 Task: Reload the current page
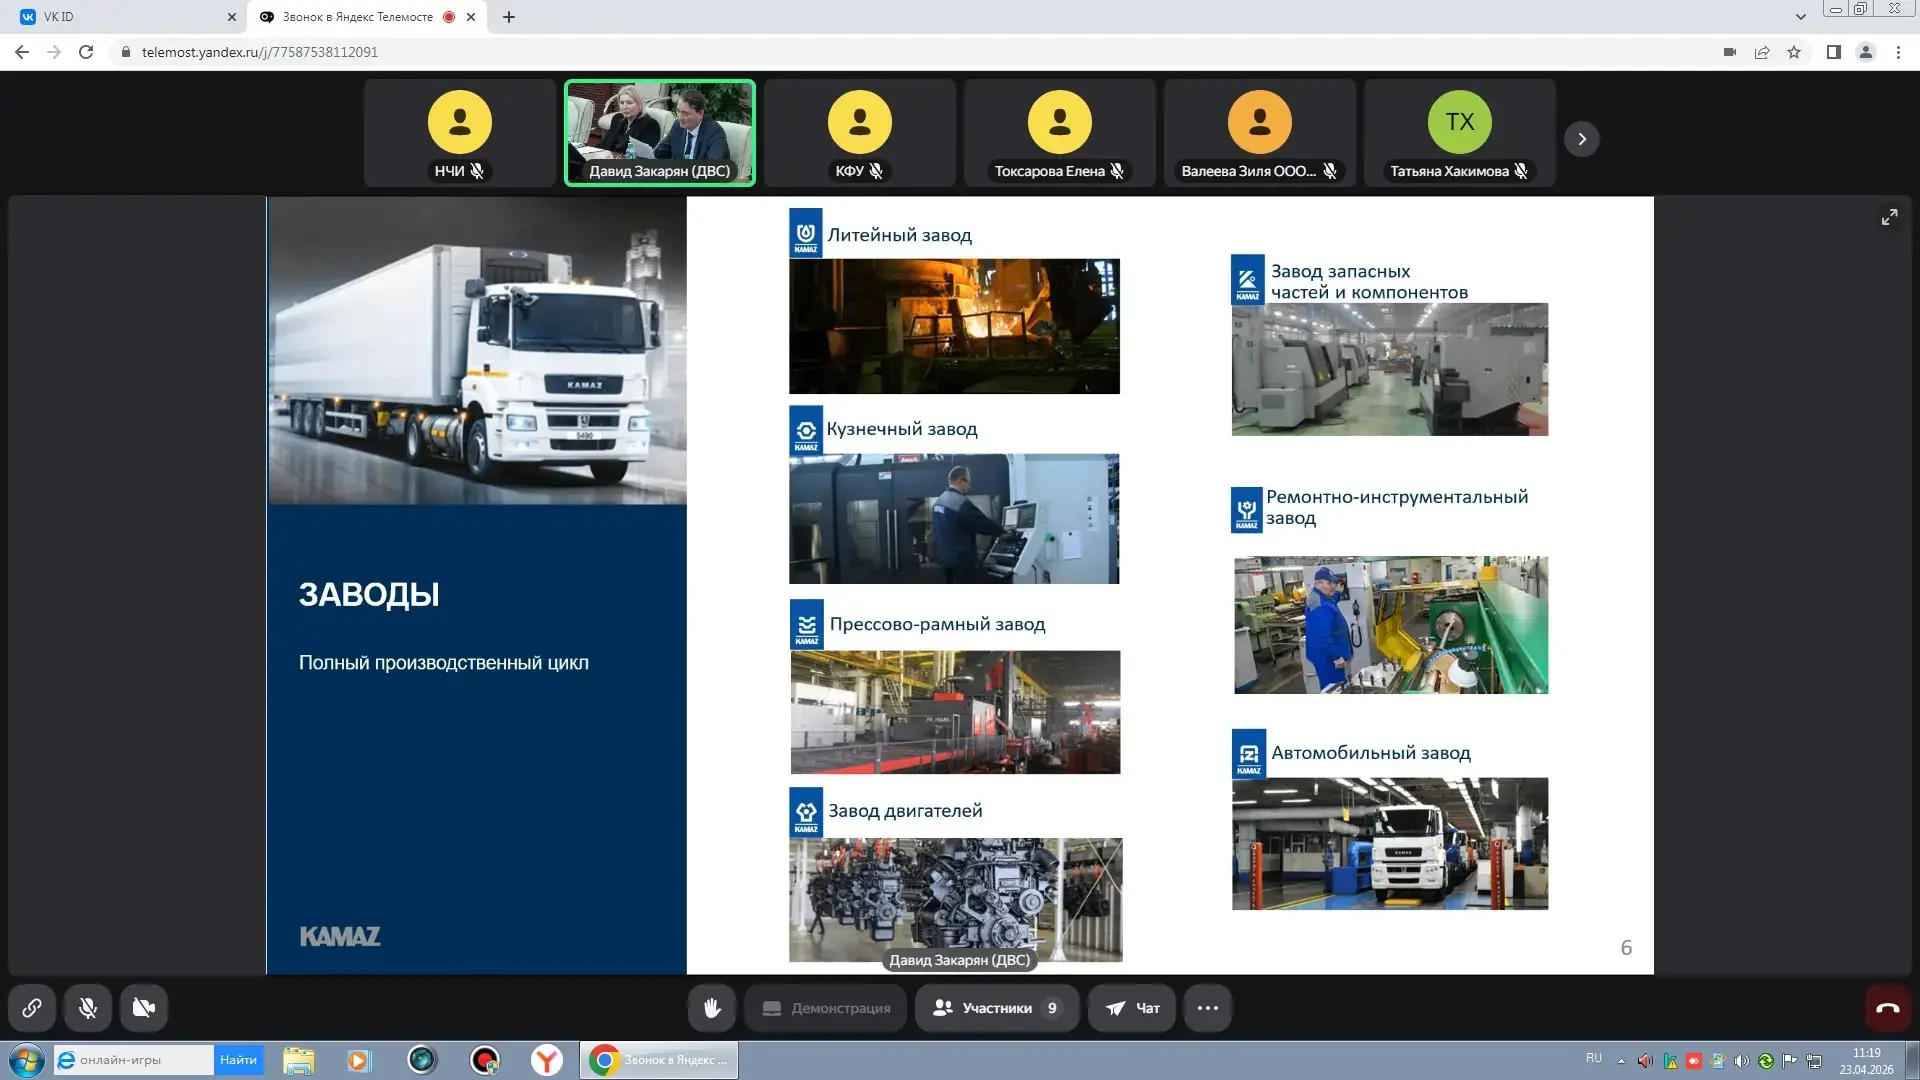coord(86,52)
